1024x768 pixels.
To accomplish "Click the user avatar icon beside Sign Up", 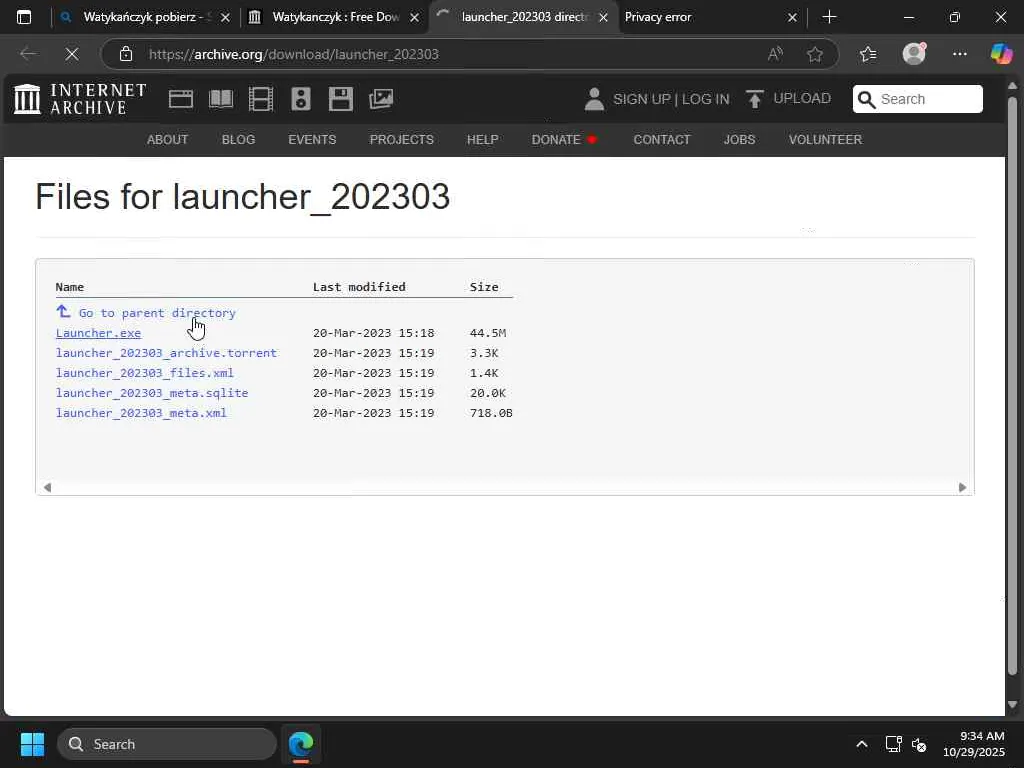I will (x=594, y=99).
